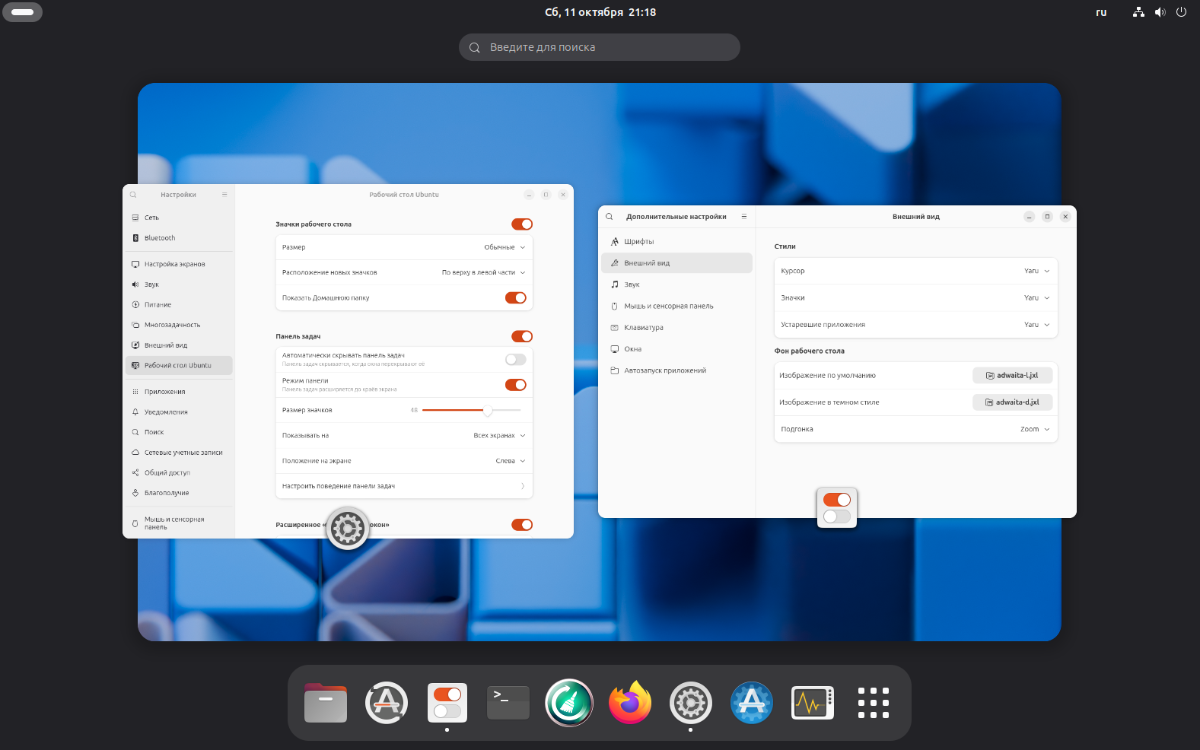
Task: Click the search icon in Дополнительные настройки
Action: point(609,217)
